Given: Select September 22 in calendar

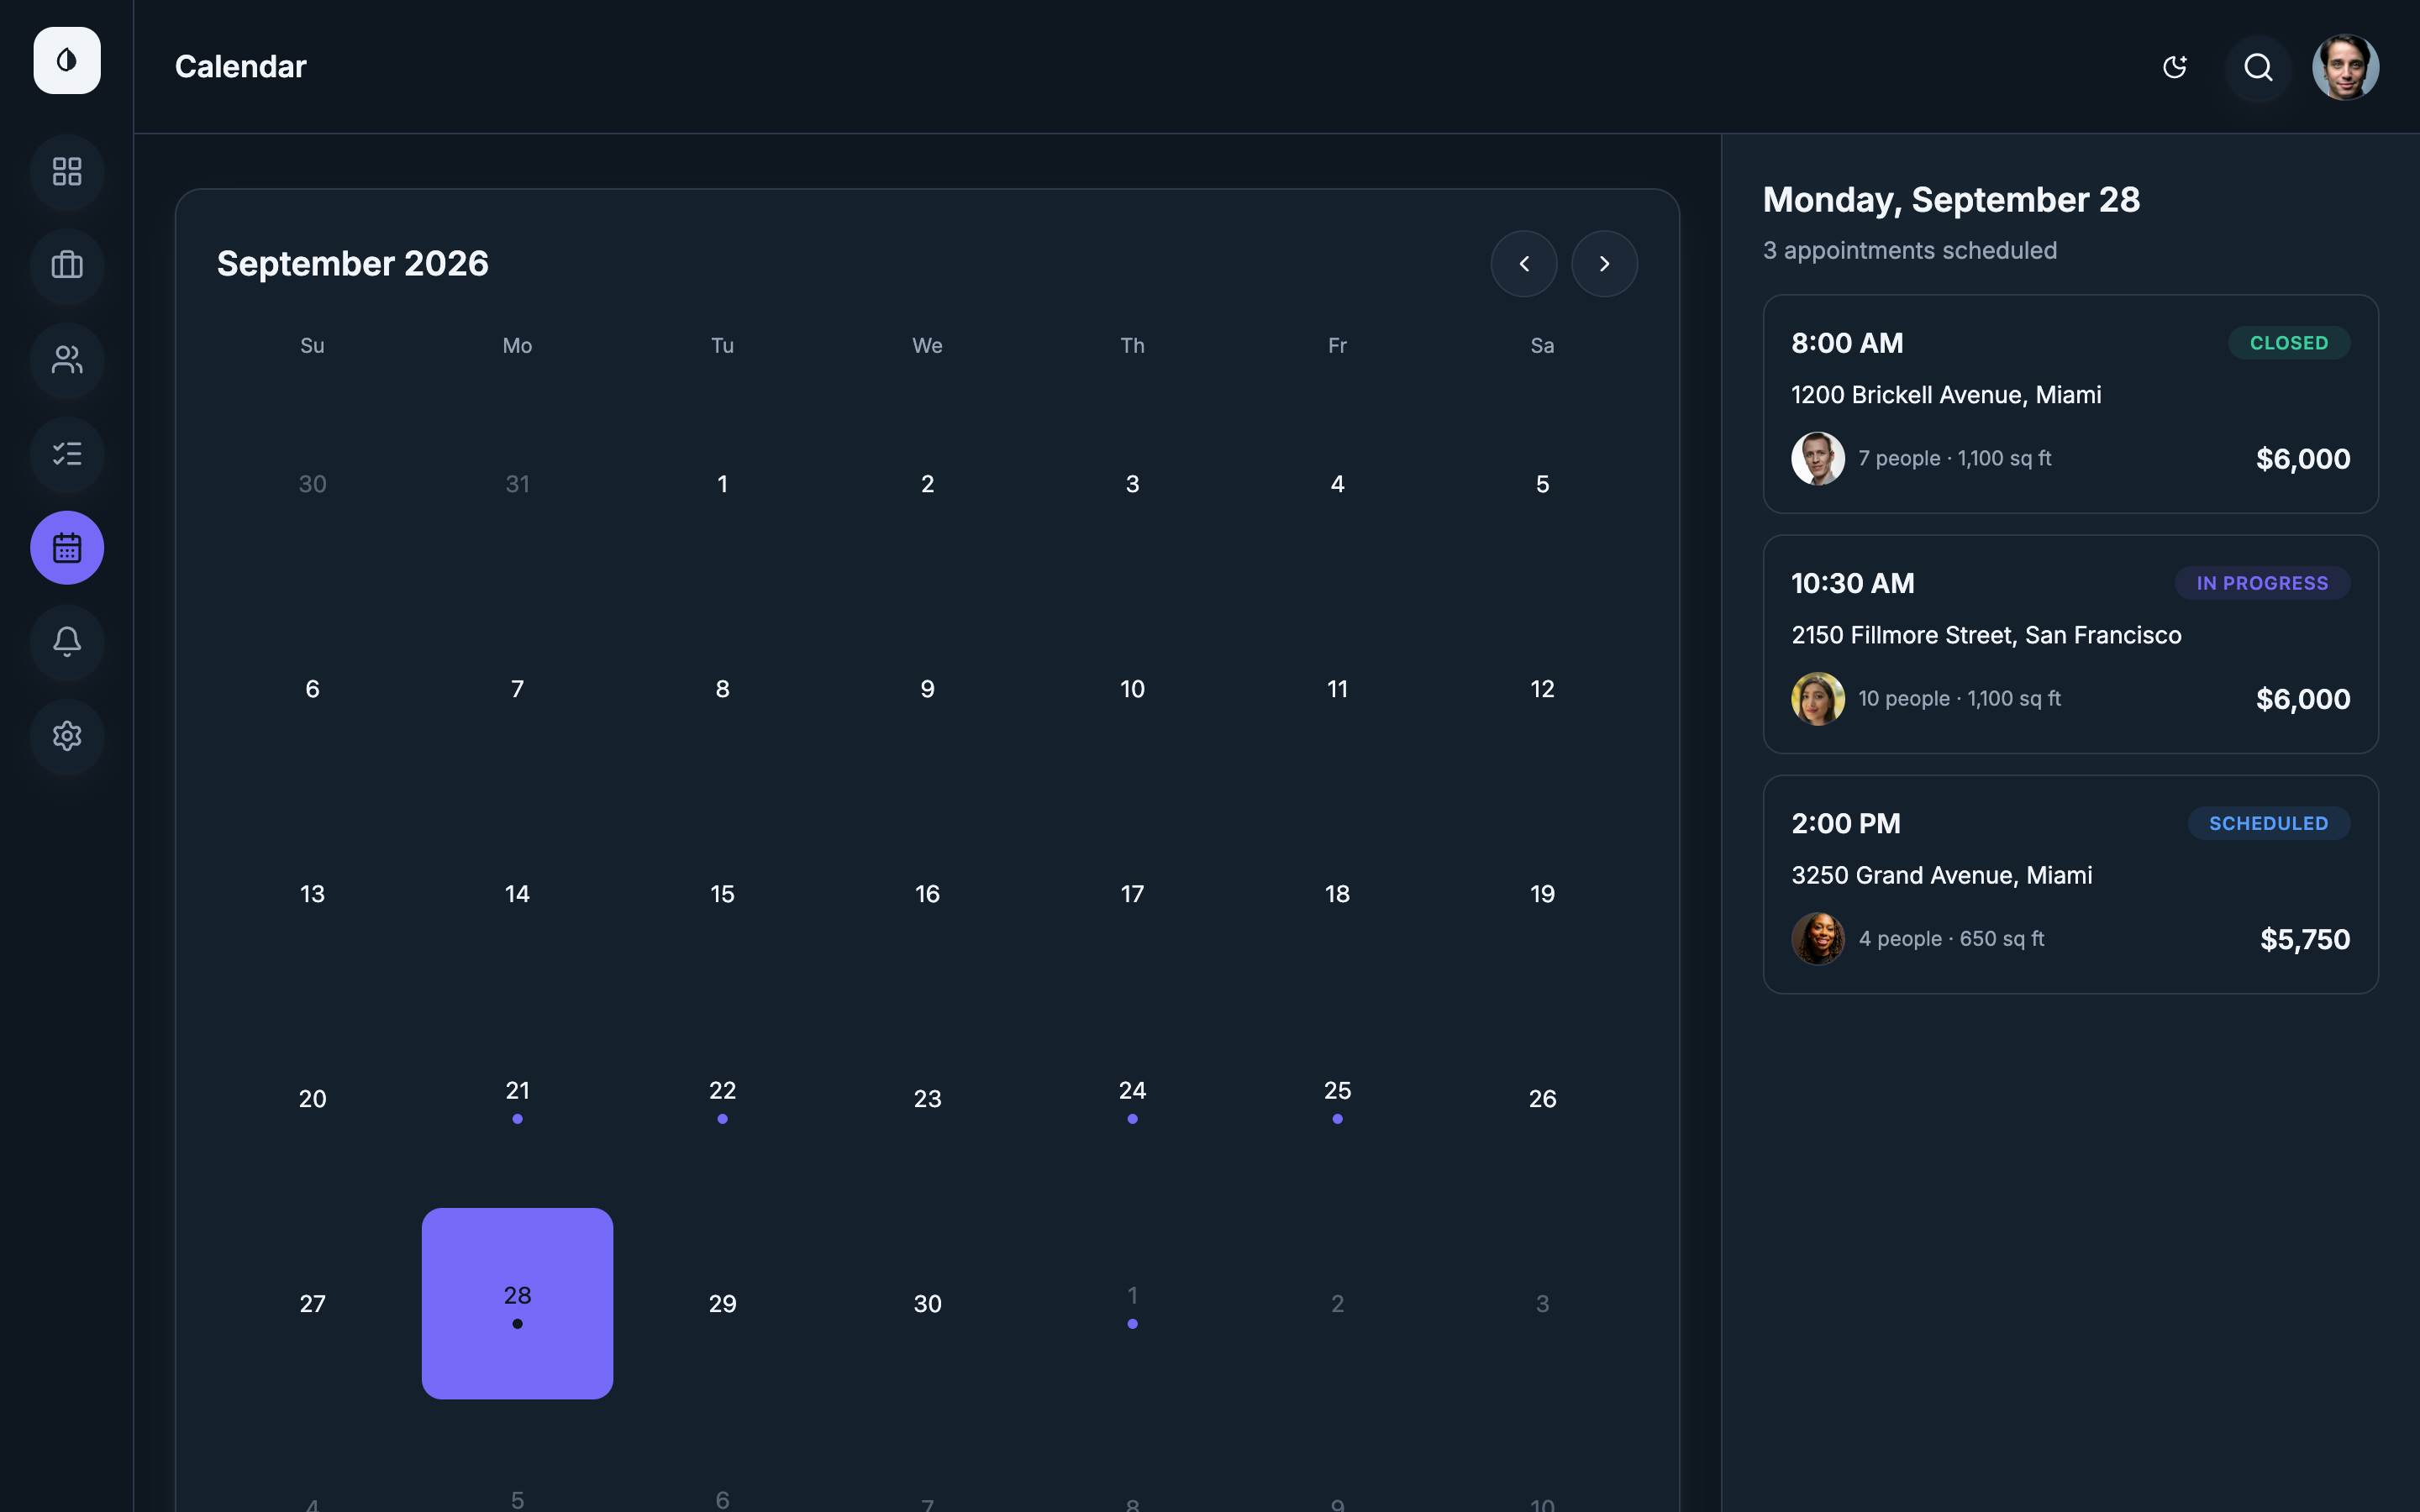Looking at the screenshot, I should click(x=722, y=1098).
